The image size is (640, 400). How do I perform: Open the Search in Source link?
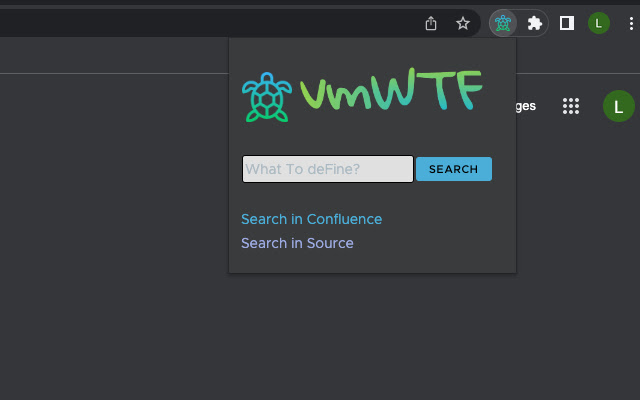(297, 243)
